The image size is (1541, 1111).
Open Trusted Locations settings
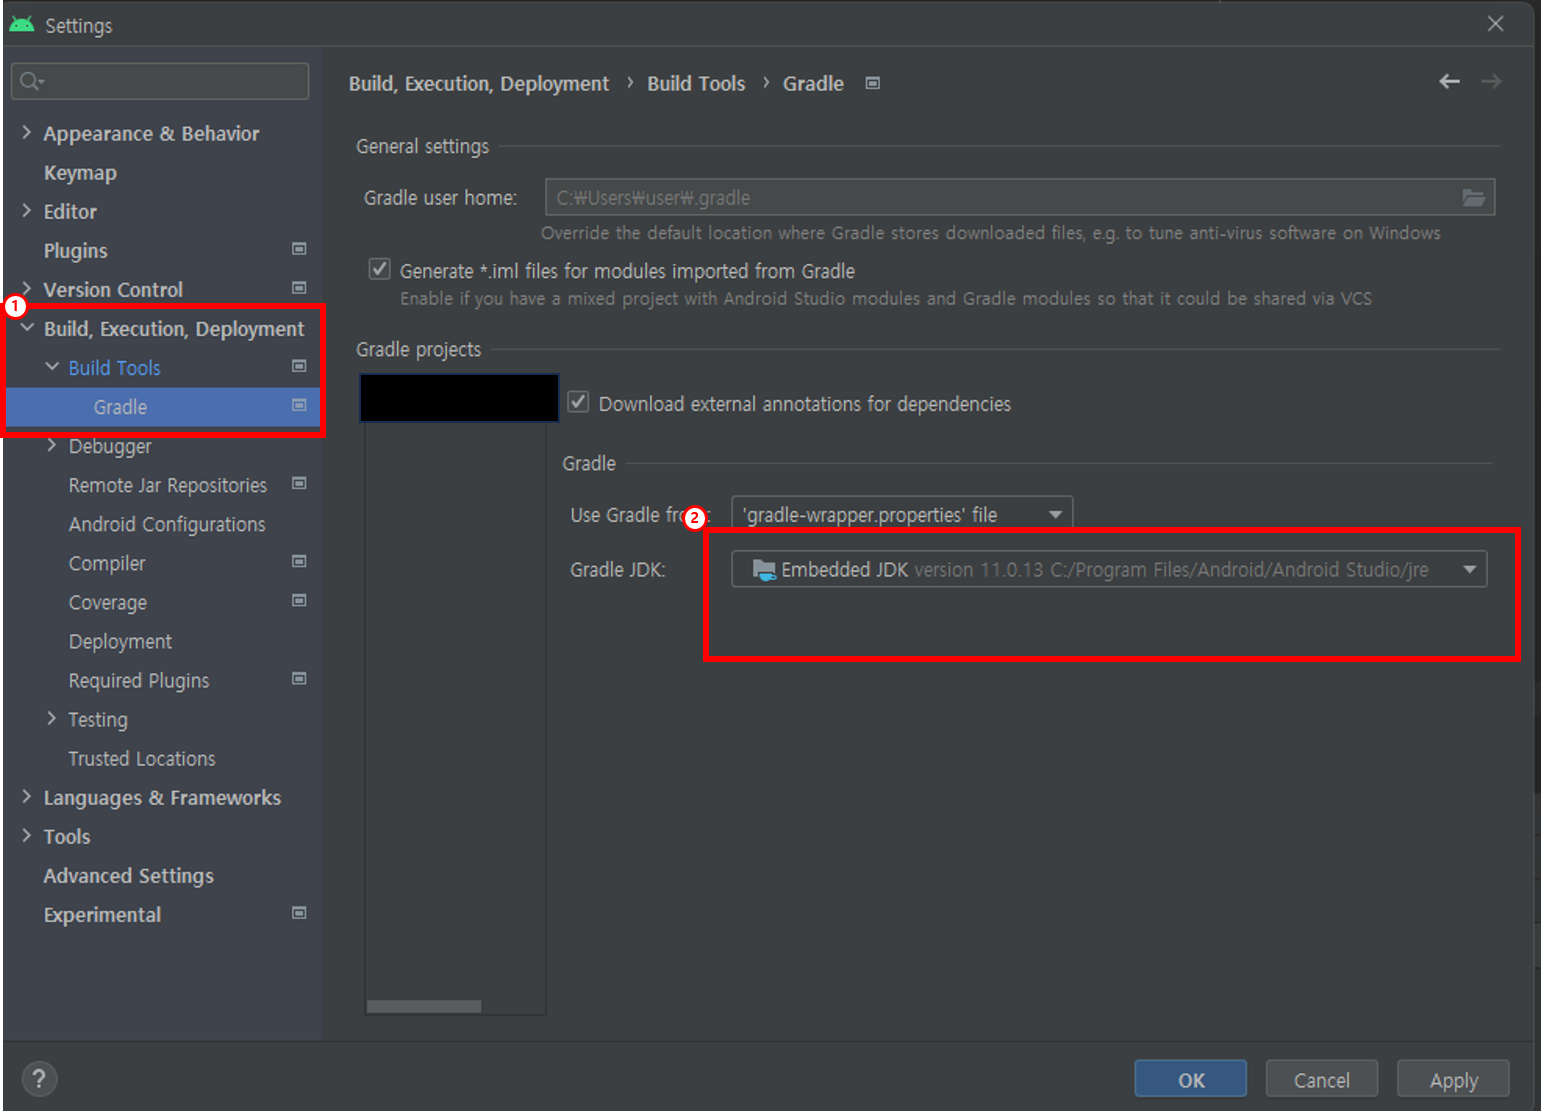pos(142,758)
